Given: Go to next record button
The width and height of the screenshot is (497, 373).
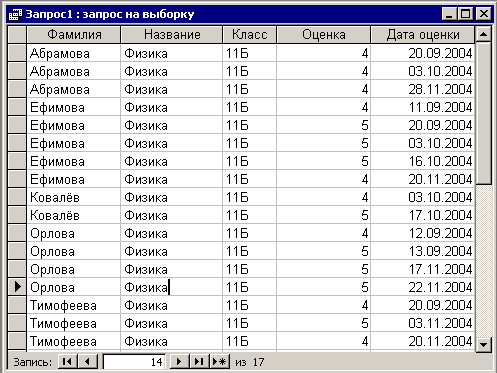Looking at the screenshot, I should [179, 361].
